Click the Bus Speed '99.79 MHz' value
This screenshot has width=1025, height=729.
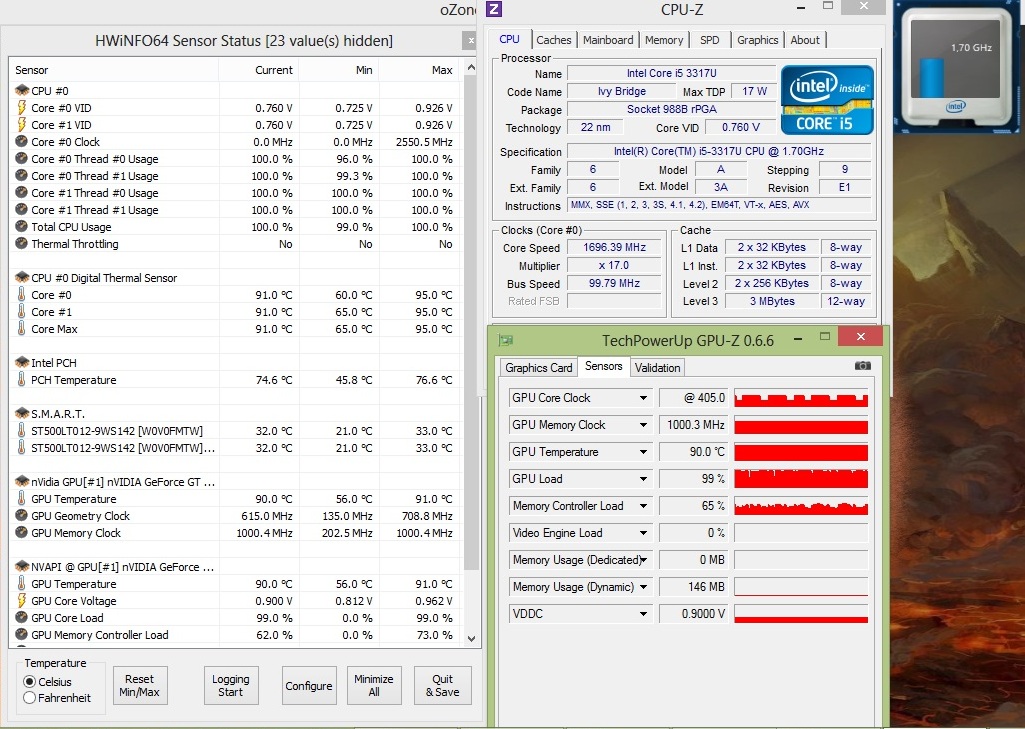pyautogui.click(x=614, y=283)
